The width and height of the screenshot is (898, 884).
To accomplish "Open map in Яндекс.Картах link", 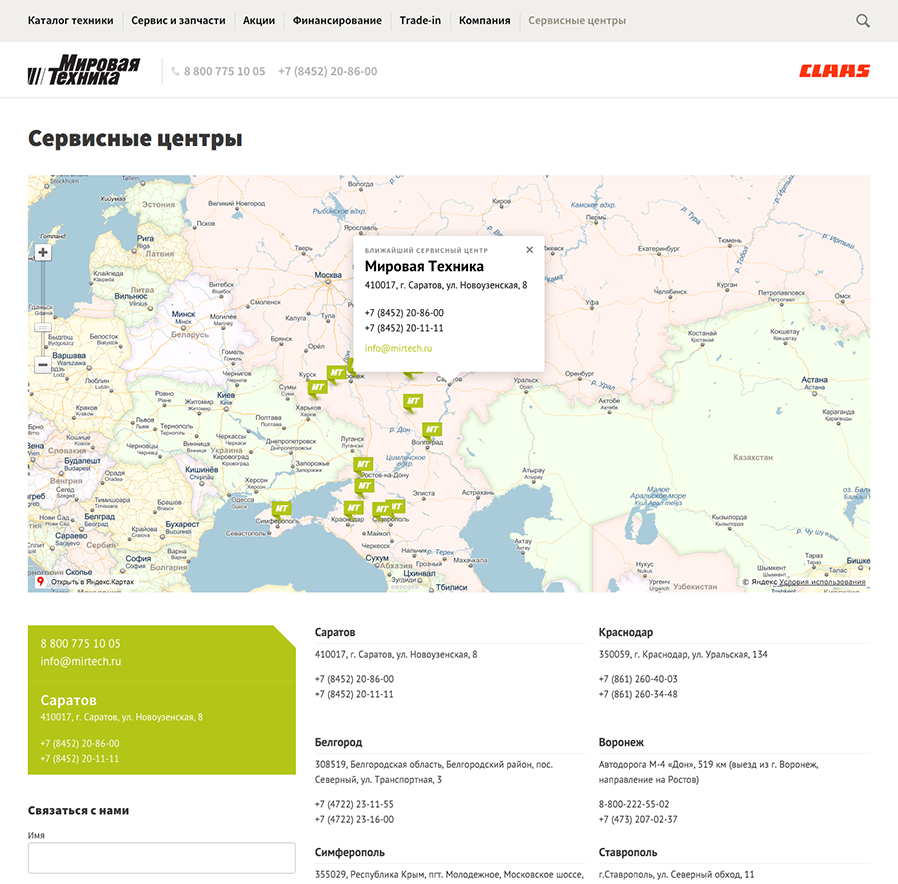I will pyautogui.click(x=90, y=582).
